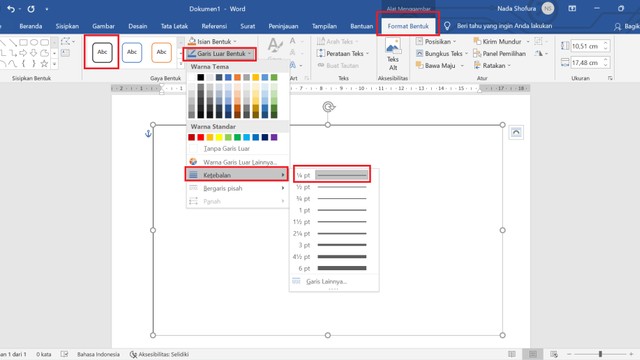
Task: Pick the red standard color swatch
Action: coord(200,137)
